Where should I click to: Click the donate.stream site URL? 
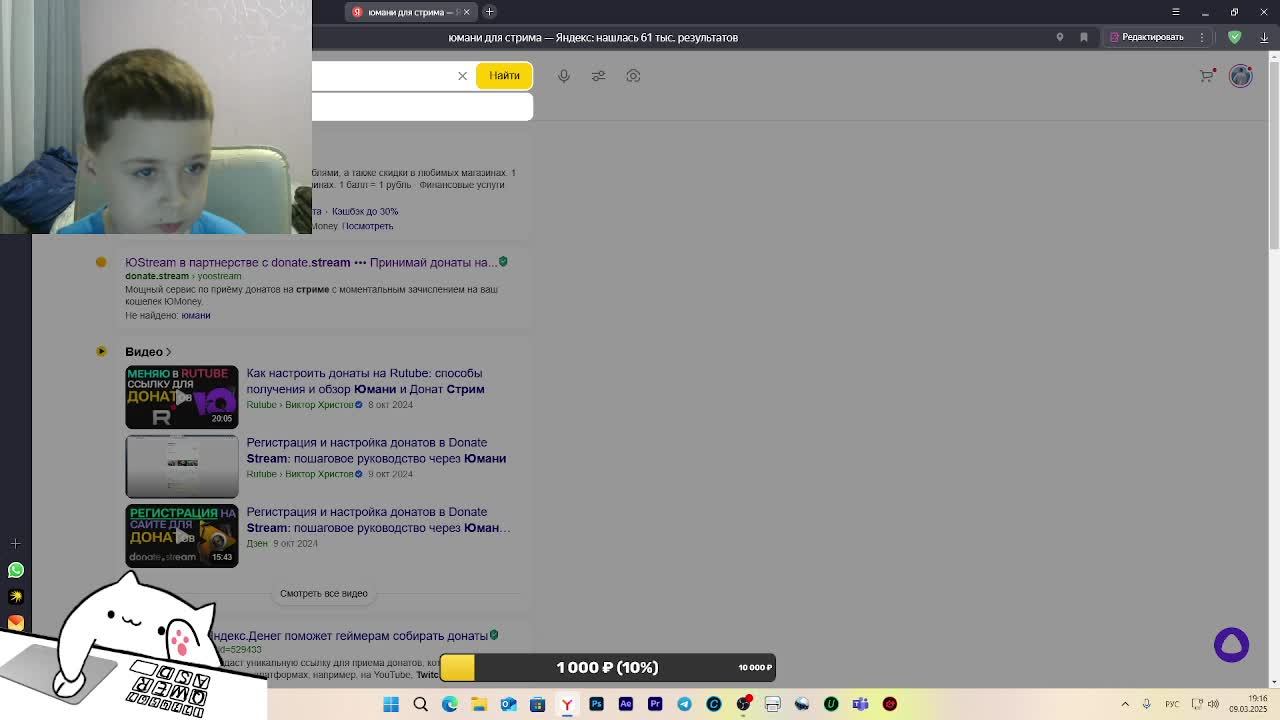(157, 276)
